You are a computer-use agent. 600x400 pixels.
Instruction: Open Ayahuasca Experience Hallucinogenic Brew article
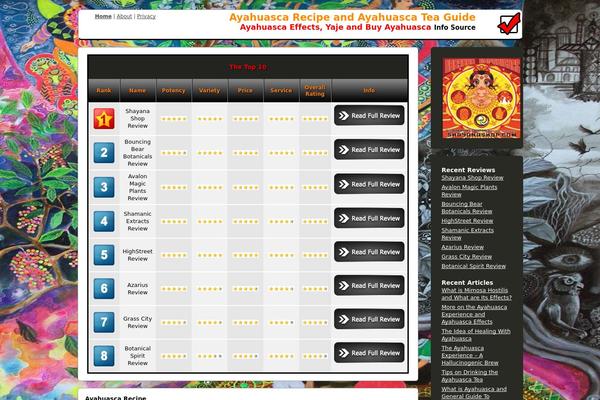470,355
